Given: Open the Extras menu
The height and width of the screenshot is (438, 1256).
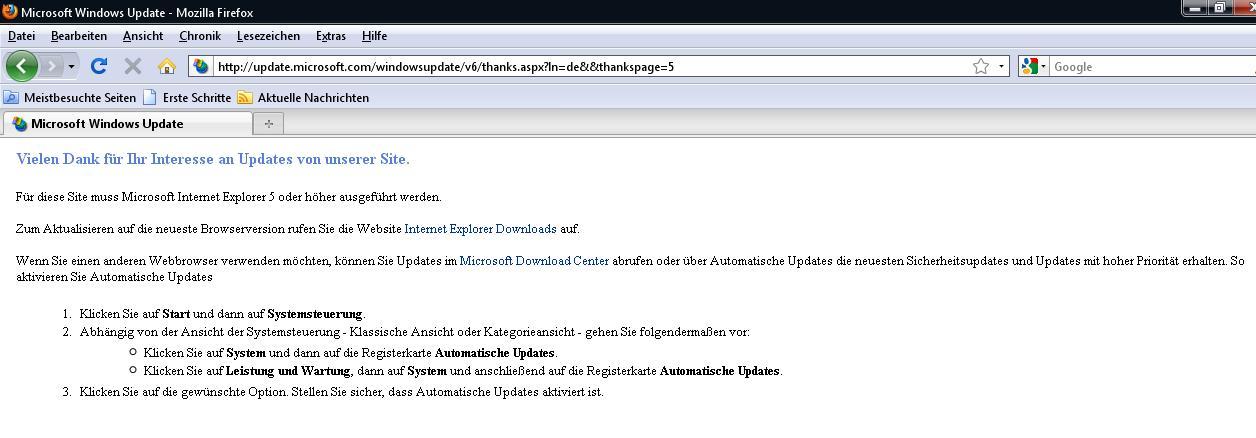Looking at the screenshot, I should tap(330, 36).
